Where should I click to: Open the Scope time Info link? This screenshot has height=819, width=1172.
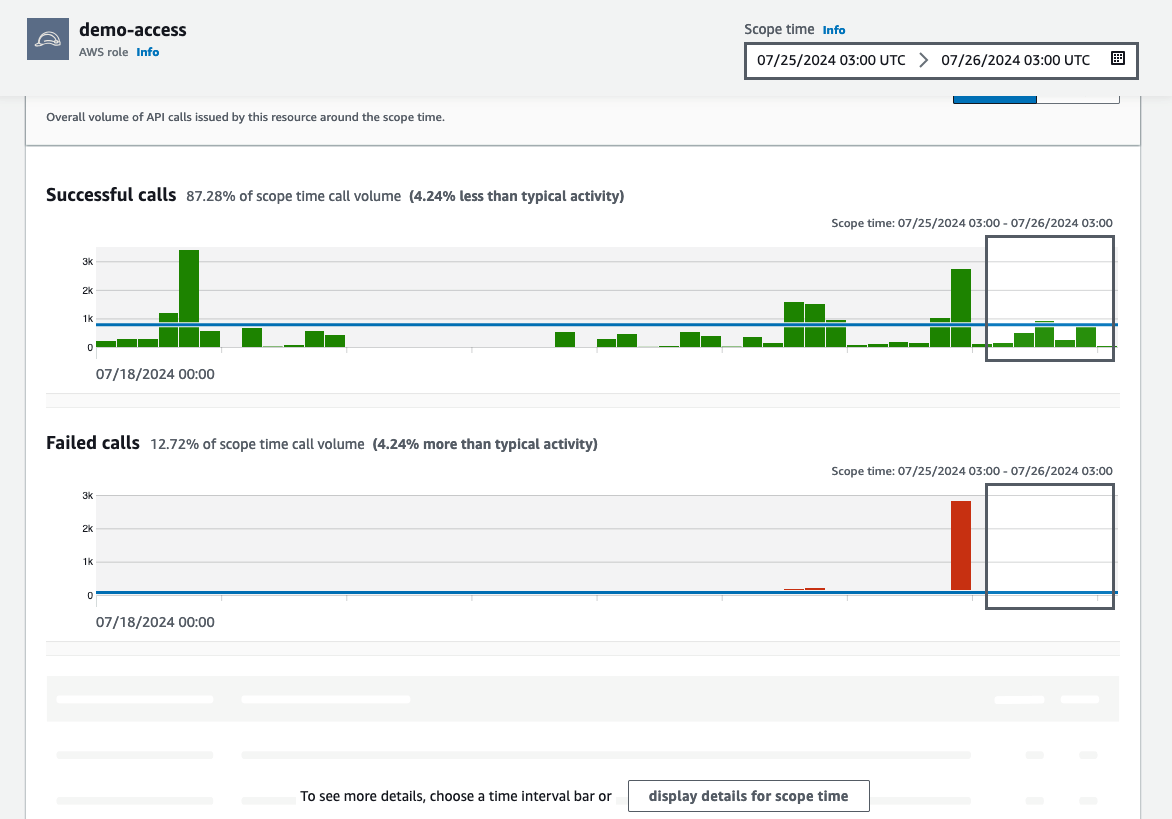coord(833,29)
